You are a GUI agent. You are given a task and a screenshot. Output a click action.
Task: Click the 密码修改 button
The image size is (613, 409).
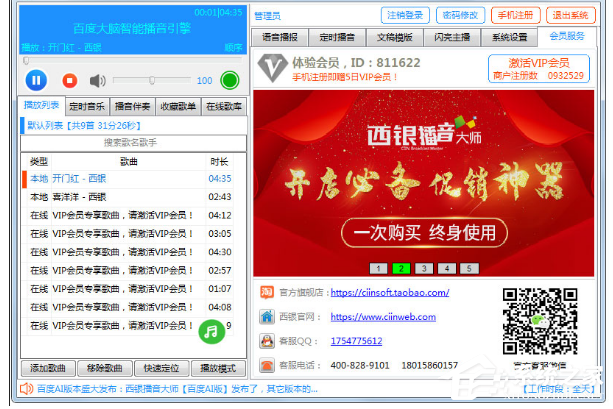click(460, 15)
